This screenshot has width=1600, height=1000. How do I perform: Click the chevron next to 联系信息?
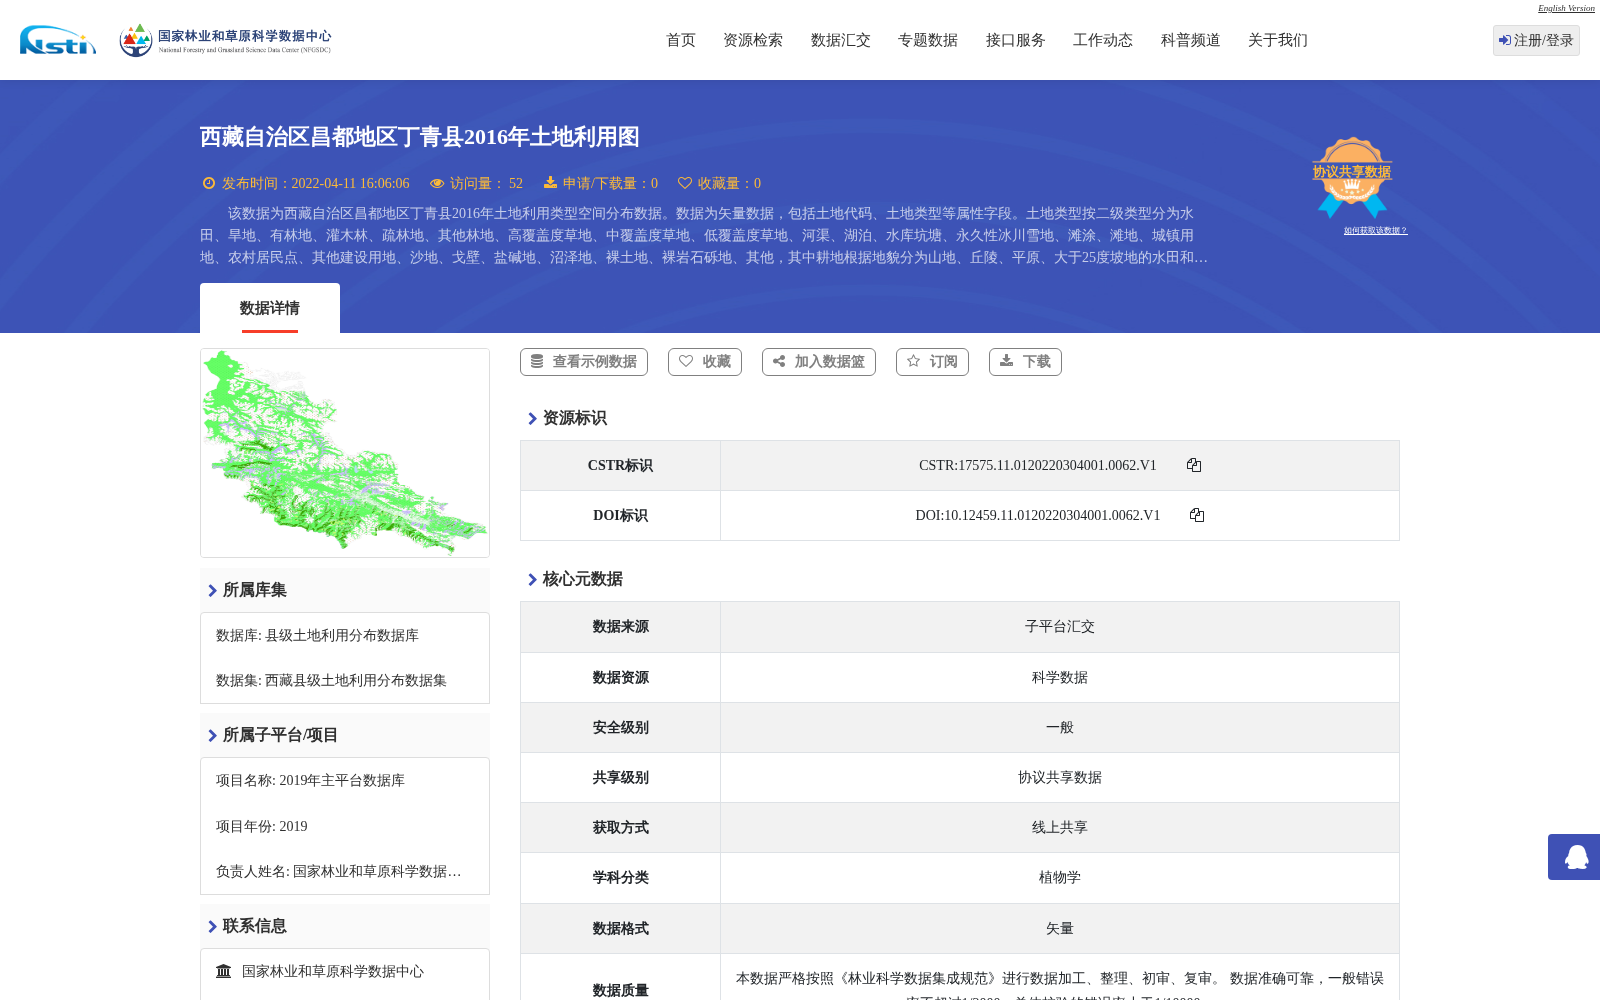coord(212,927)
